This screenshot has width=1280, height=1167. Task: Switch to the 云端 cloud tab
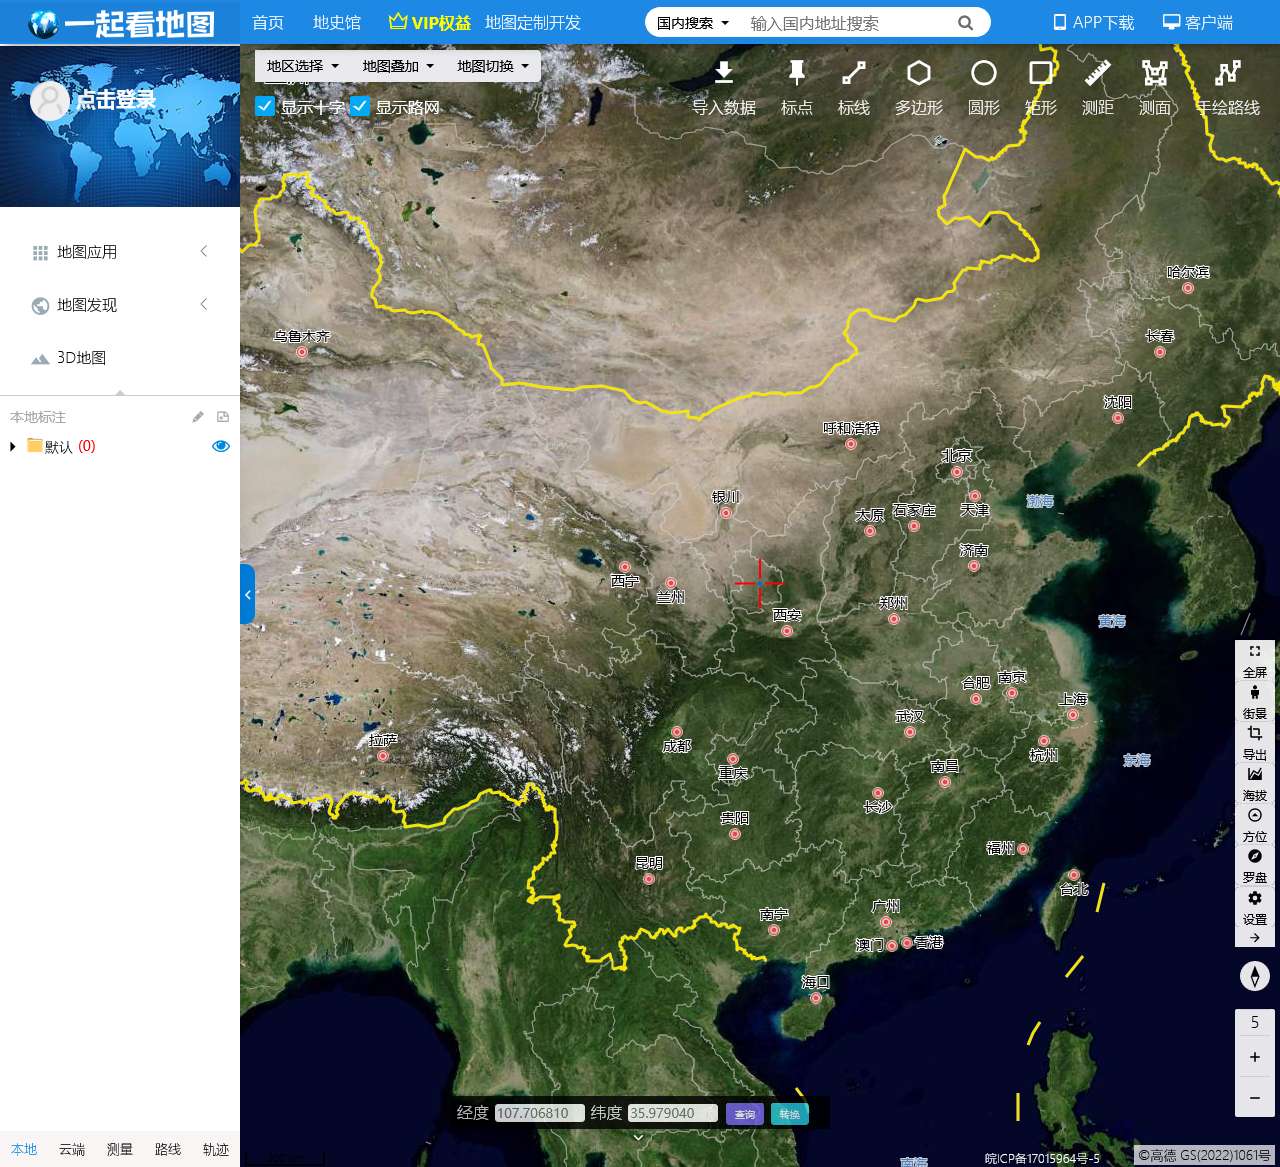click(72, 1149)
